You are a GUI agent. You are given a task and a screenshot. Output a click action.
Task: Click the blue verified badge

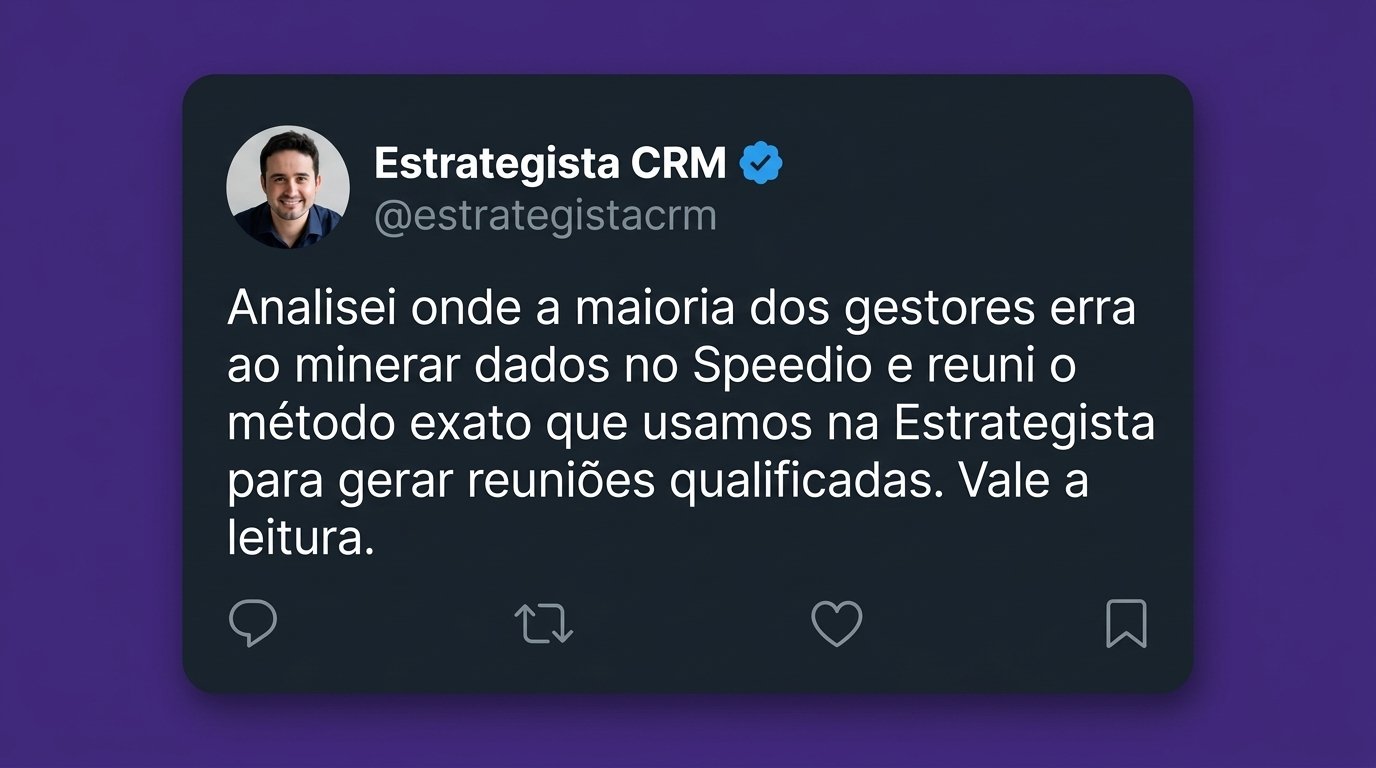(761, 164)
